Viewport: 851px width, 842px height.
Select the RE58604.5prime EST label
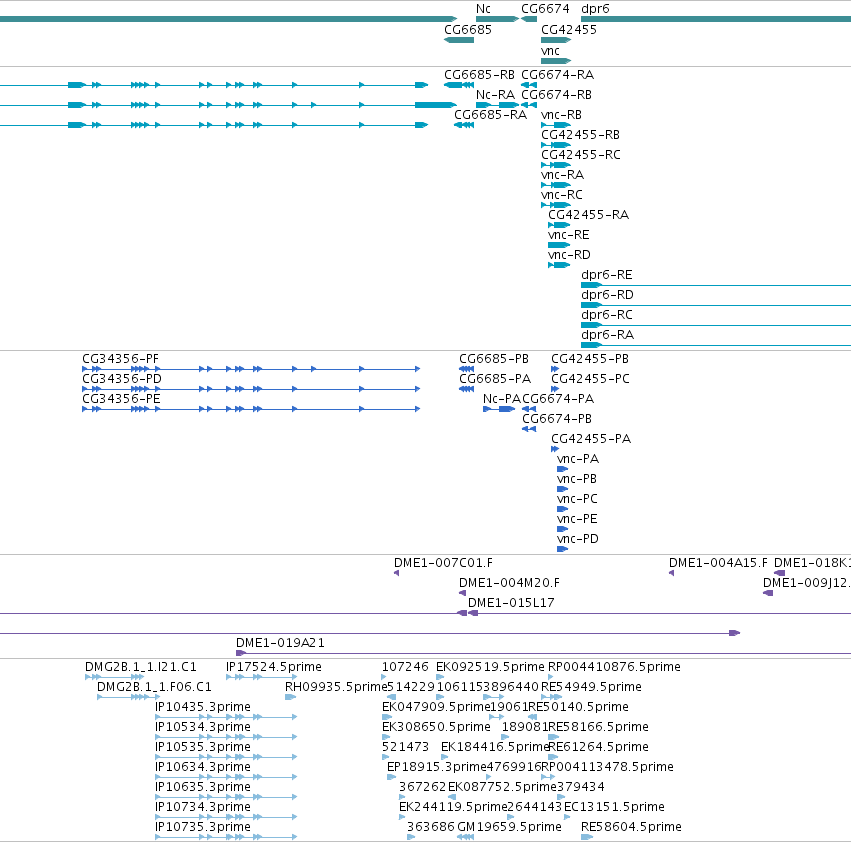point(631,827)
